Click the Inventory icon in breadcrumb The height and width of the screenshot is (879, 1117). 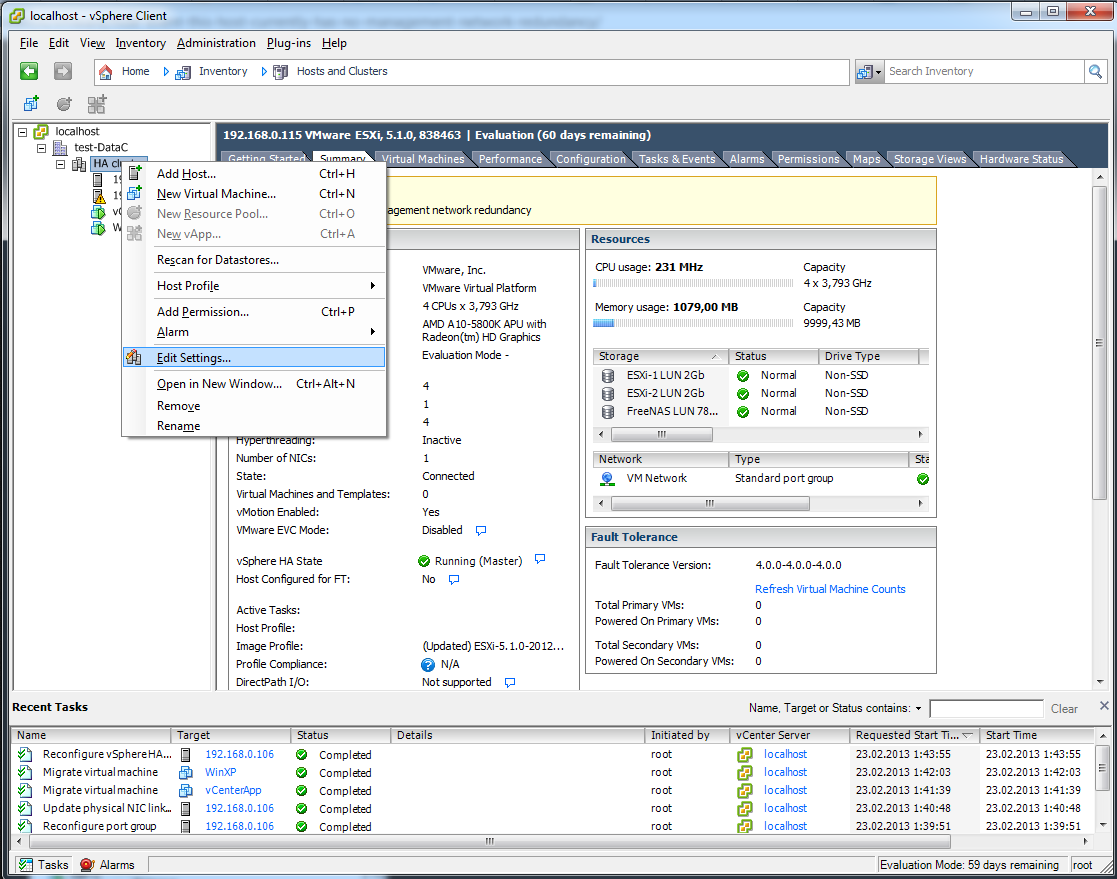pos(183,72)
